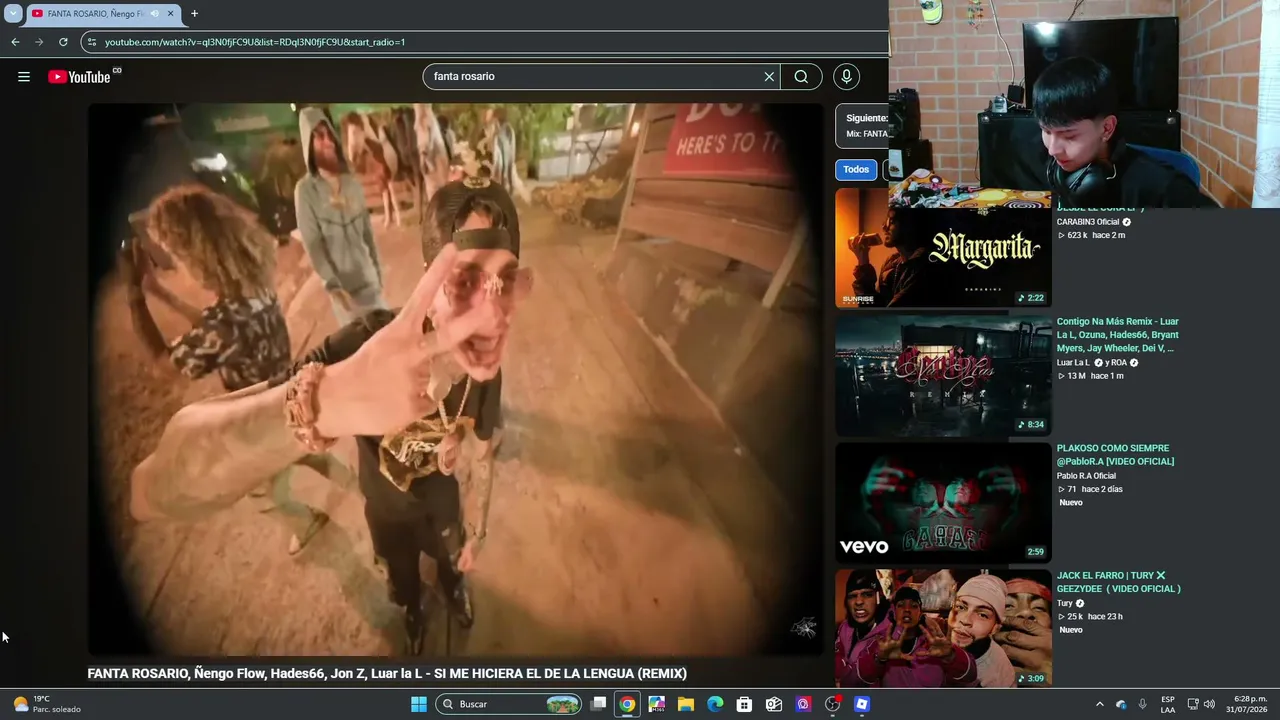Open Chrome's tab search dropdown
The width and height of the screenshot is (1280, 720).
[13, 14]
